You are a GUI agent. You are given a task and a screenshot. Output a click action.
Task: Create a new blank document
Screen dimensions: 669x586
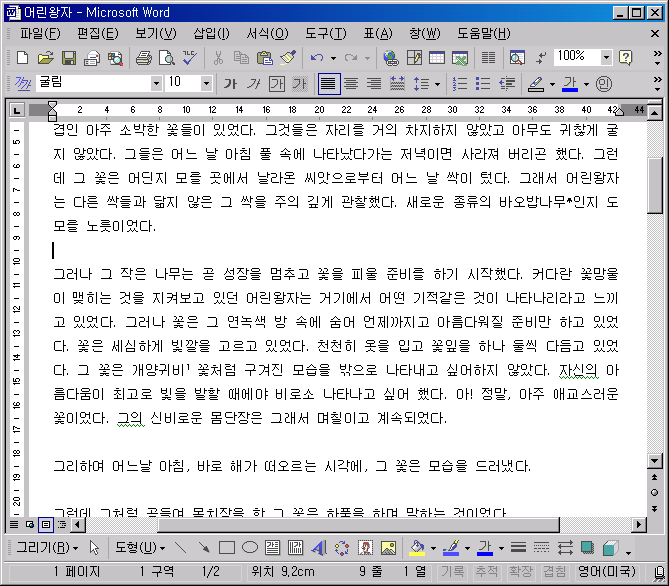coord(22,58)
